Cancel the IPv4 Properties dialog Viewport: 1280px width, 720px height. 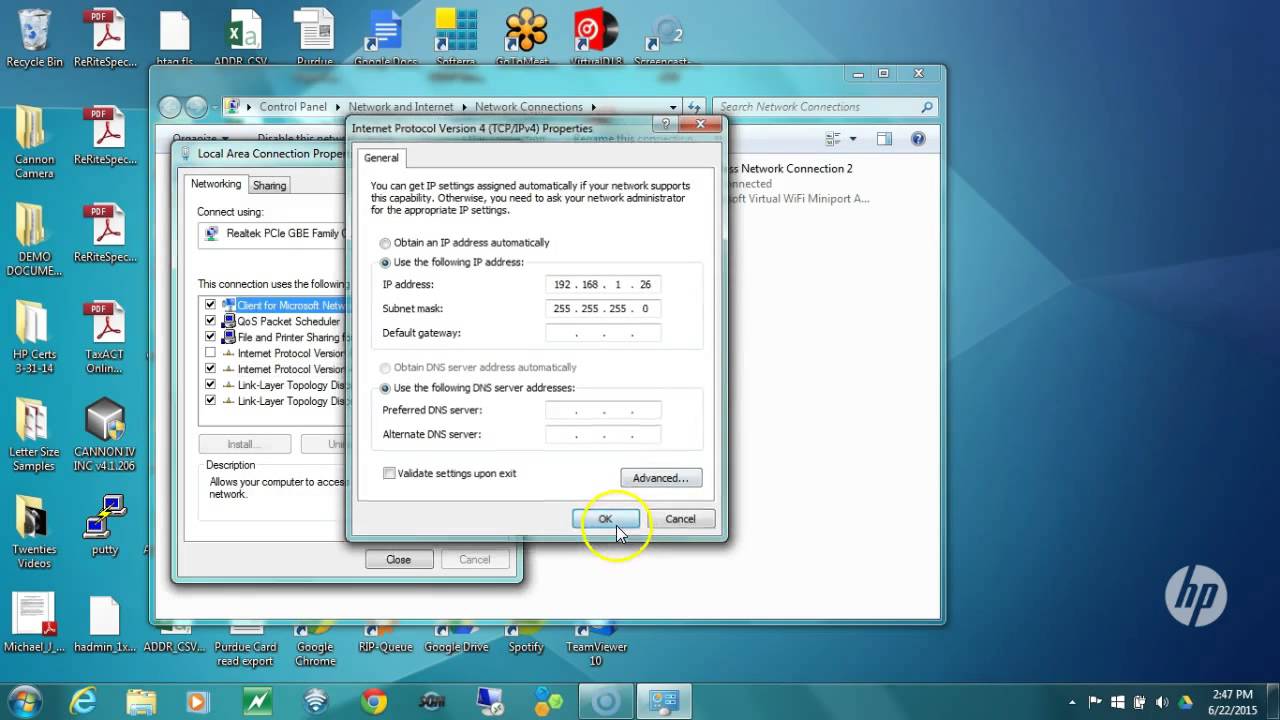pyautogui.click(x=680, y=519)
